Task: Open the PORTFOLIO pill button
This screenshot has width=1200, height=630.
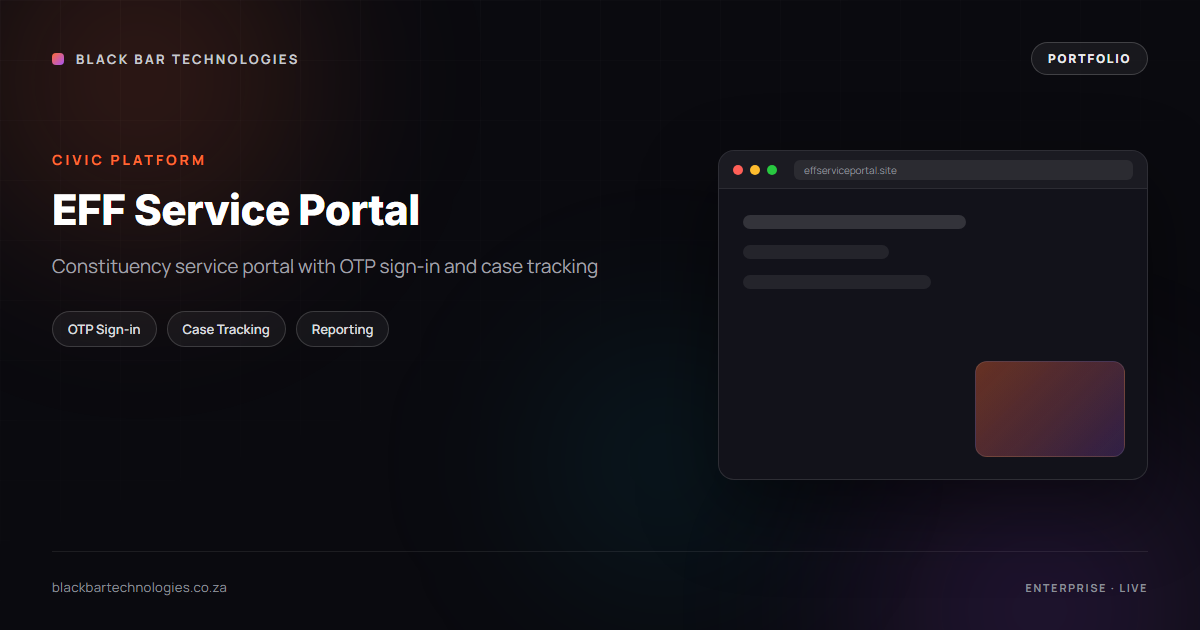Action: point(1089,59)
